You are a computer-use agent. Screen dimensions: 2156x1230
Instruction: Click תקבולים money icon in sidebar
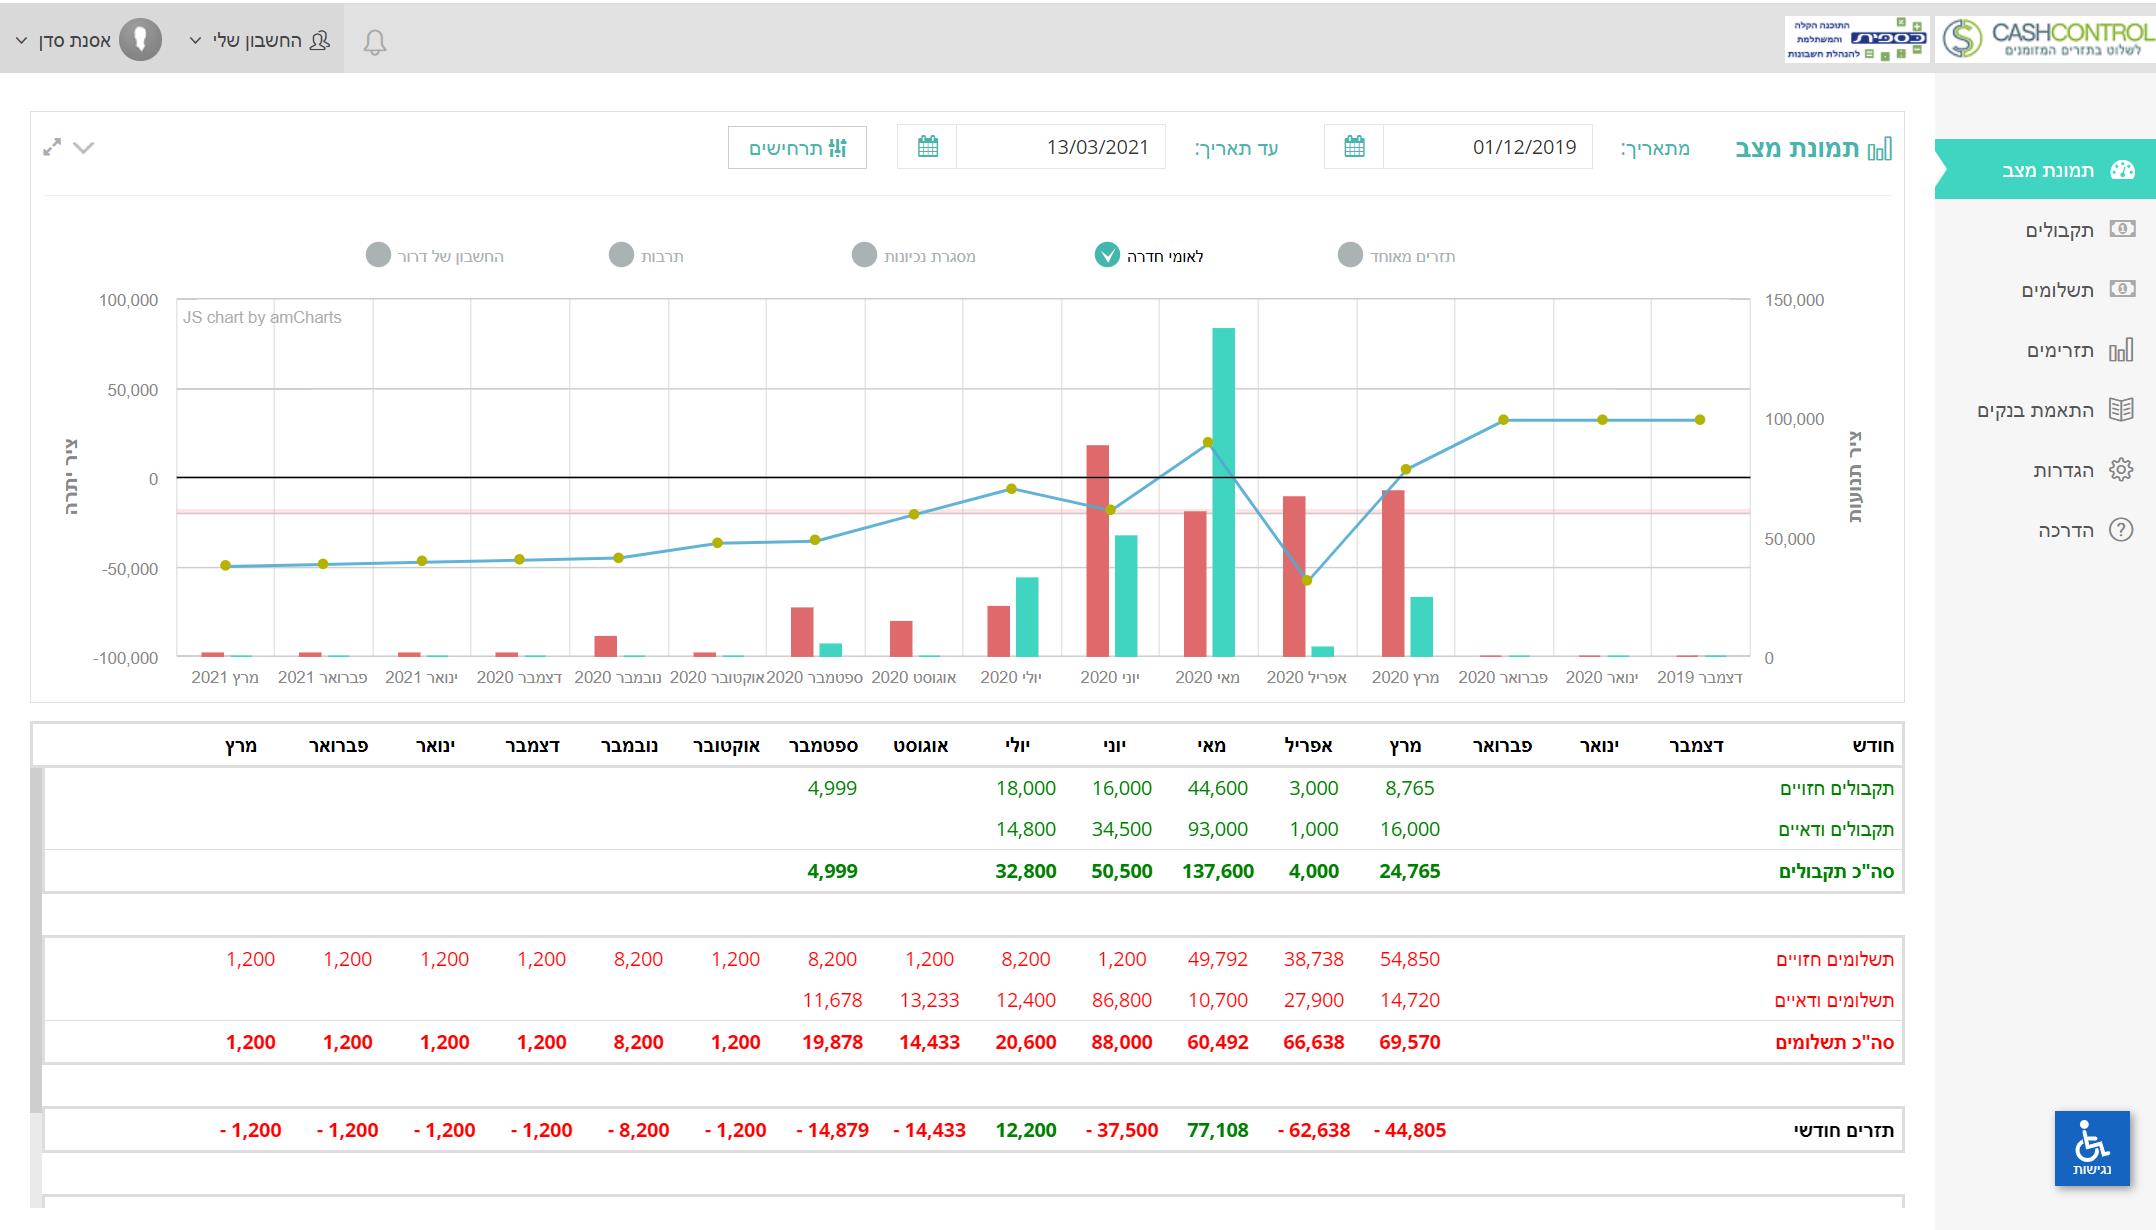[x=2122, y=229]
